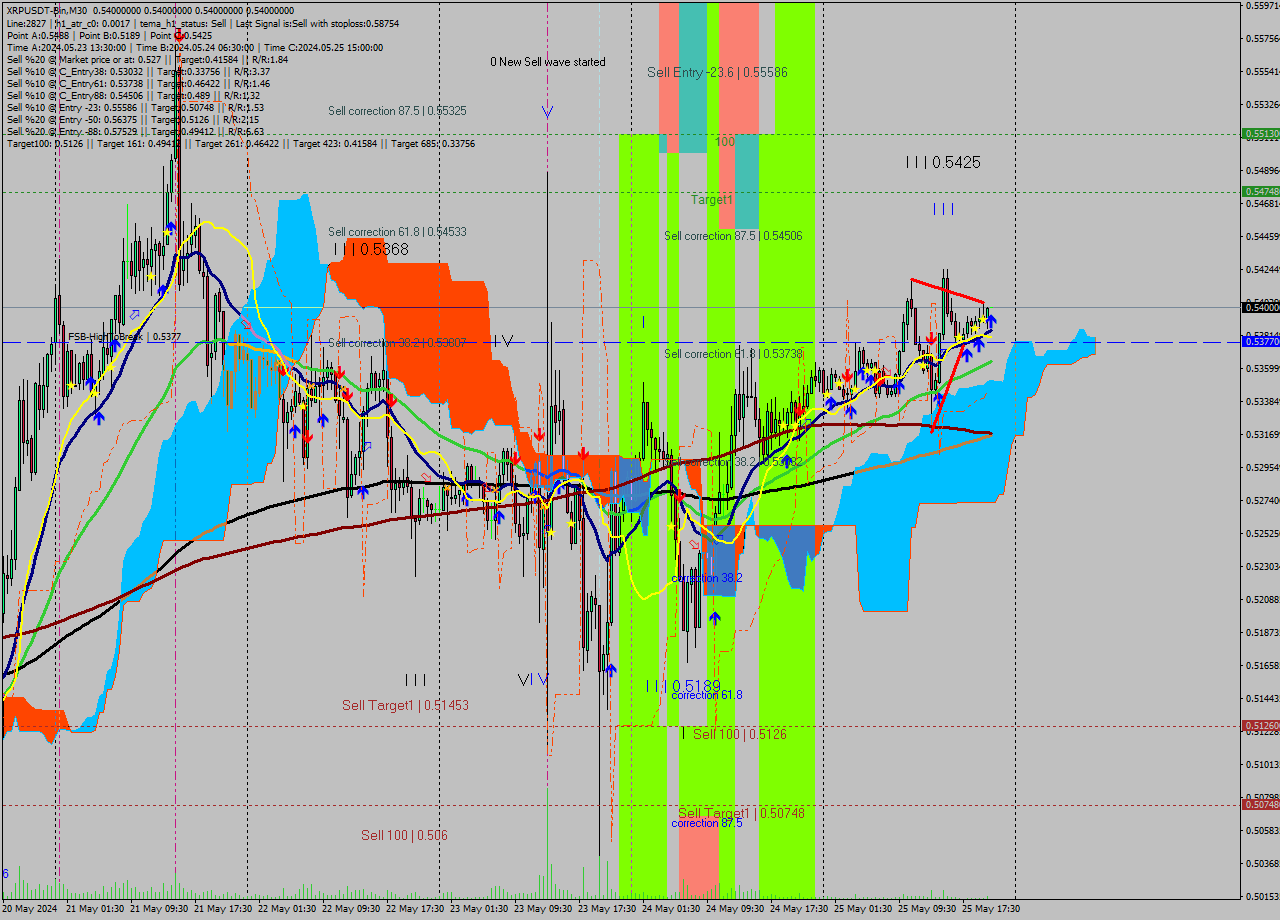Viewport: 1280px width, 920px height.
Task: Click 'Sell correction 61.8 | 0.53738' label
Action: coord(733,354)
